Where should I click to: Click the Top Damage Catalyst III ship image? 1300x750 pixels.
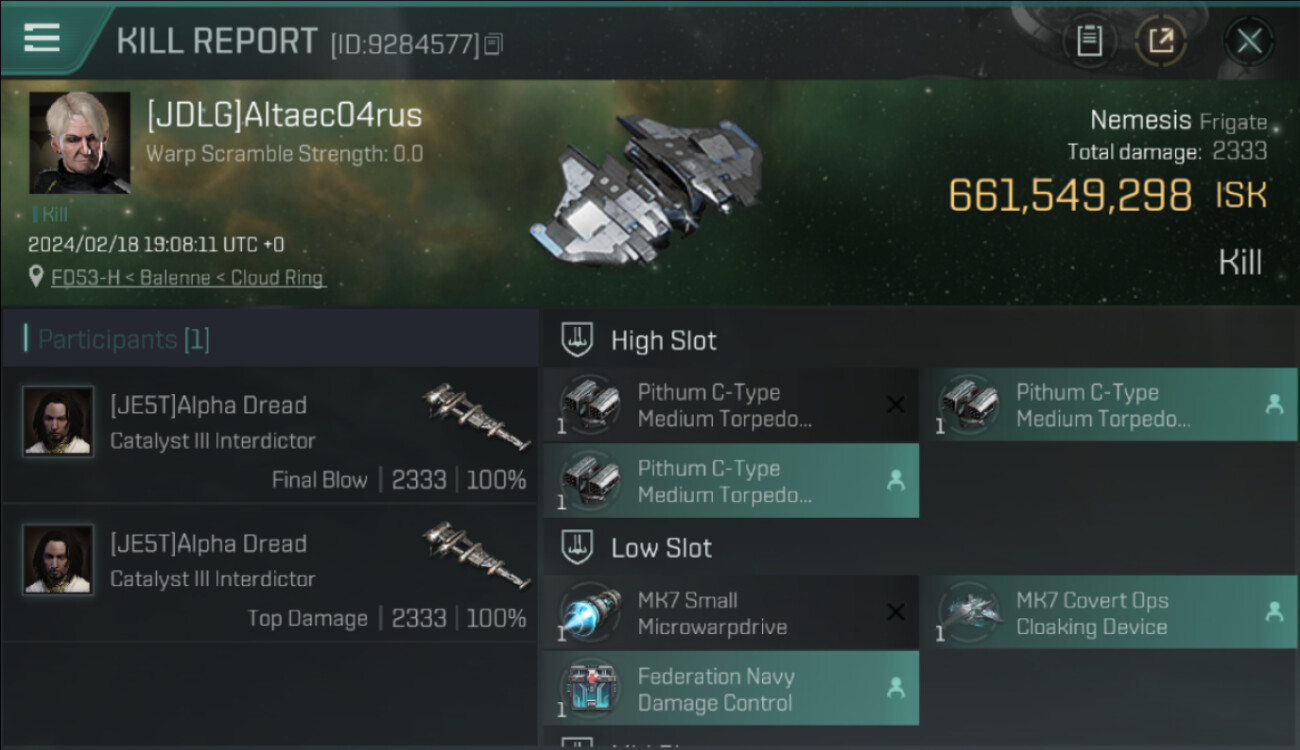click(x=477, y=556)
